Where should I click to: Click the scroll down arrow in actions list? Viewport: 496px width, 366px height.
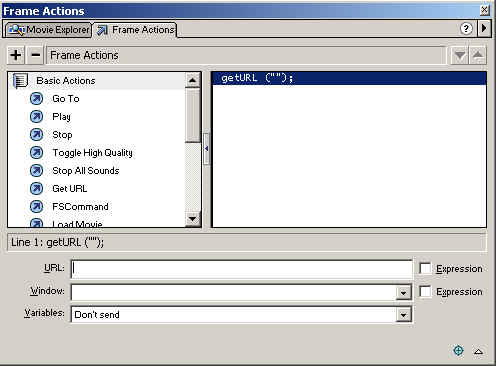[x=192, y=219]
